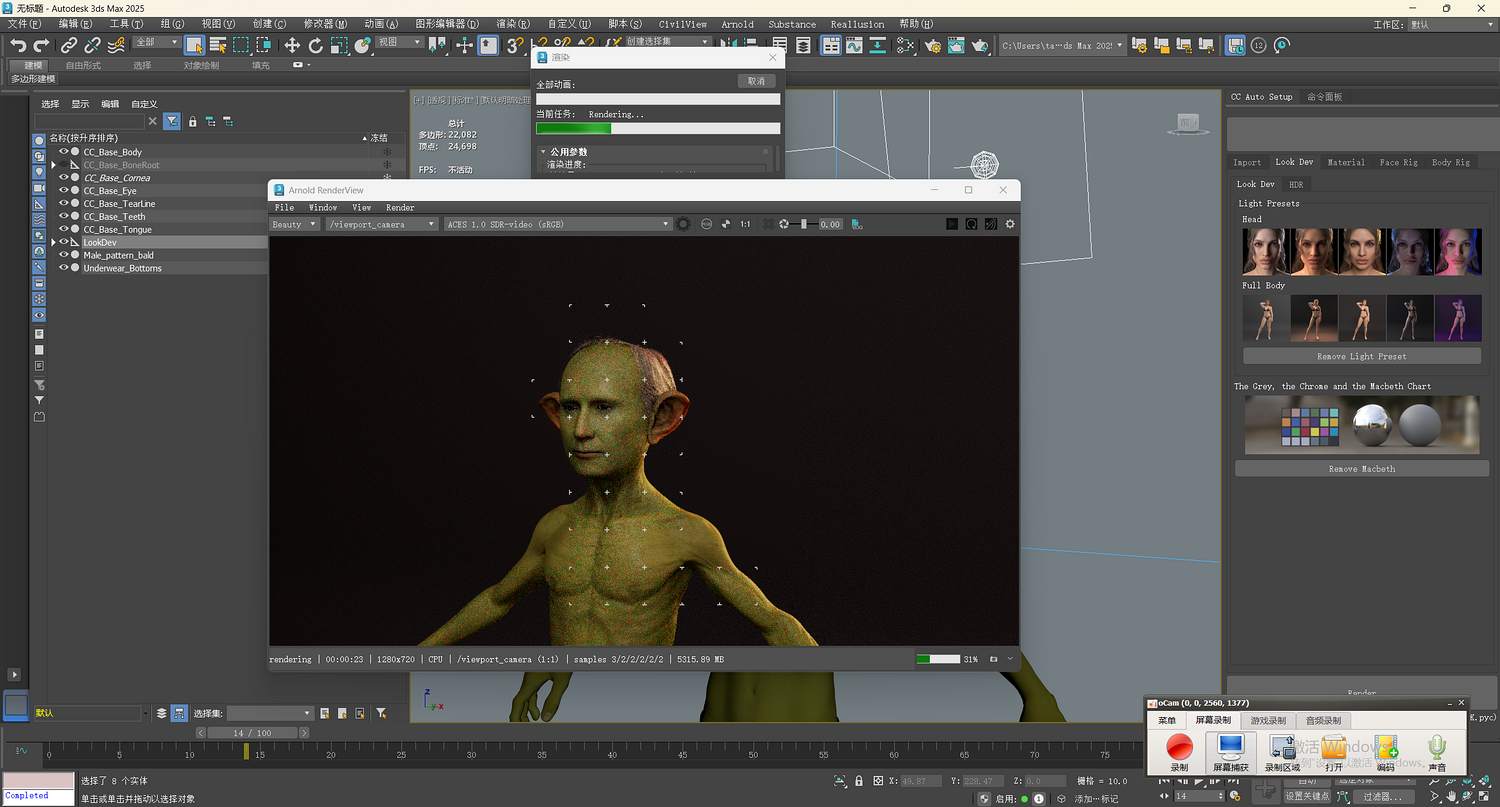Image resolution: width=1500 pixels, height=807 pixels.
Task: Hide the CC_Base_TearLine object
Action: [x=64, y=203]
